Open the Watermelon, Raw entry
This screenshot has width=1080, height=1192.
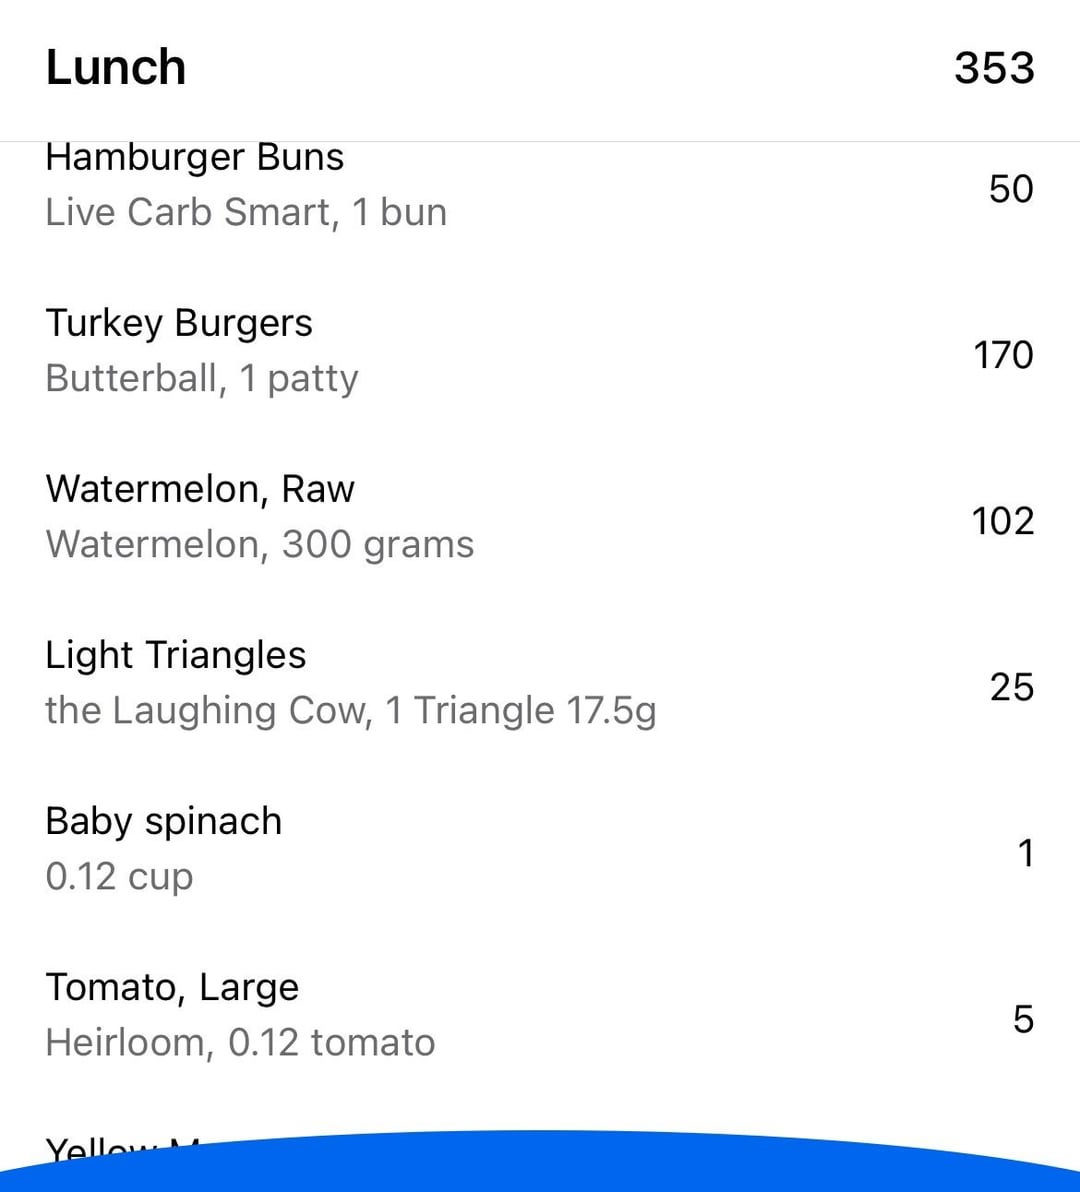(540, 517)
